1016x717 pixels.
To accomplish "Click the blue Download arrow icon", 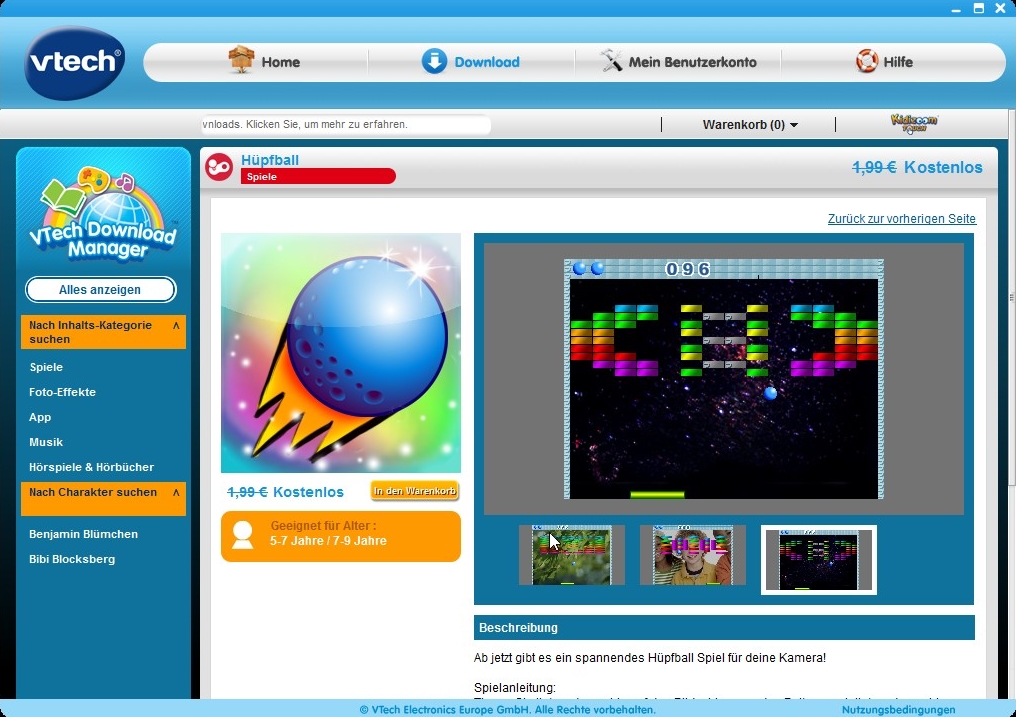I will coord(435,62).
